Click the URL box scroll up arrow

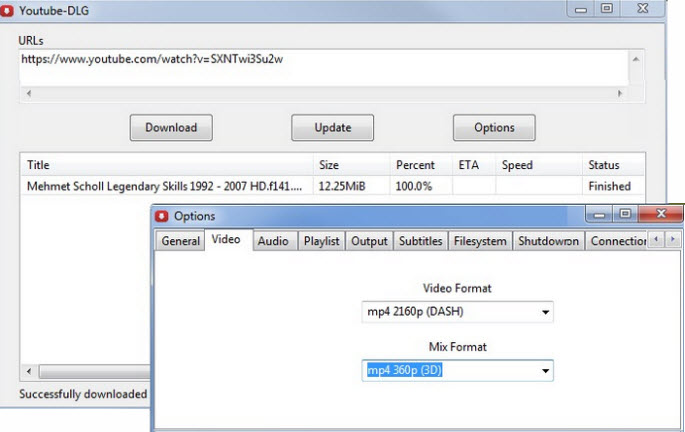tap(636, 59)
